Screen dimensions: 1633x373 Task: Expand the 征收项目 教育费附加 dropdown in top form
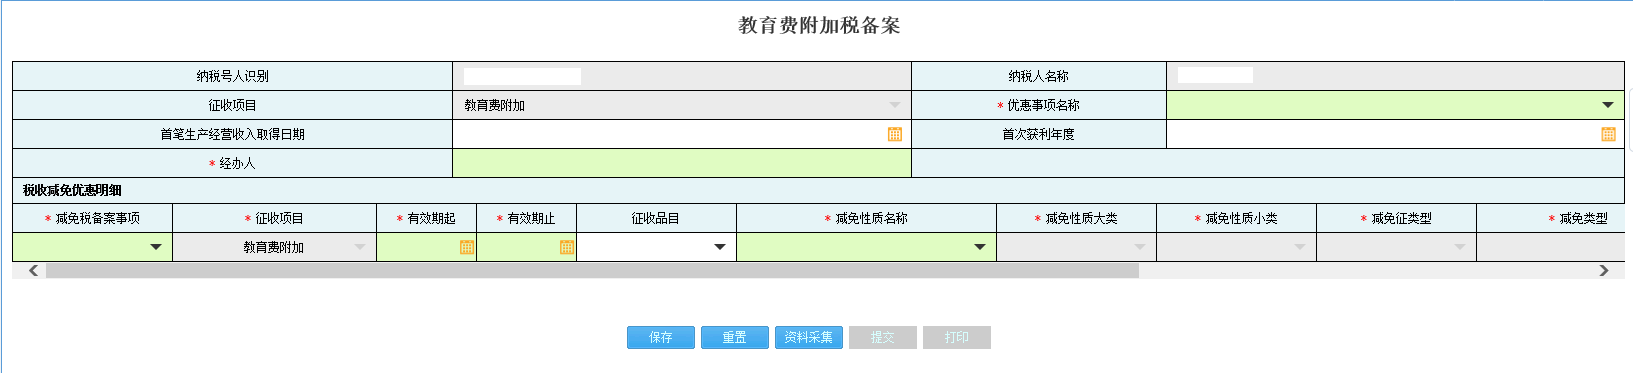895,105
